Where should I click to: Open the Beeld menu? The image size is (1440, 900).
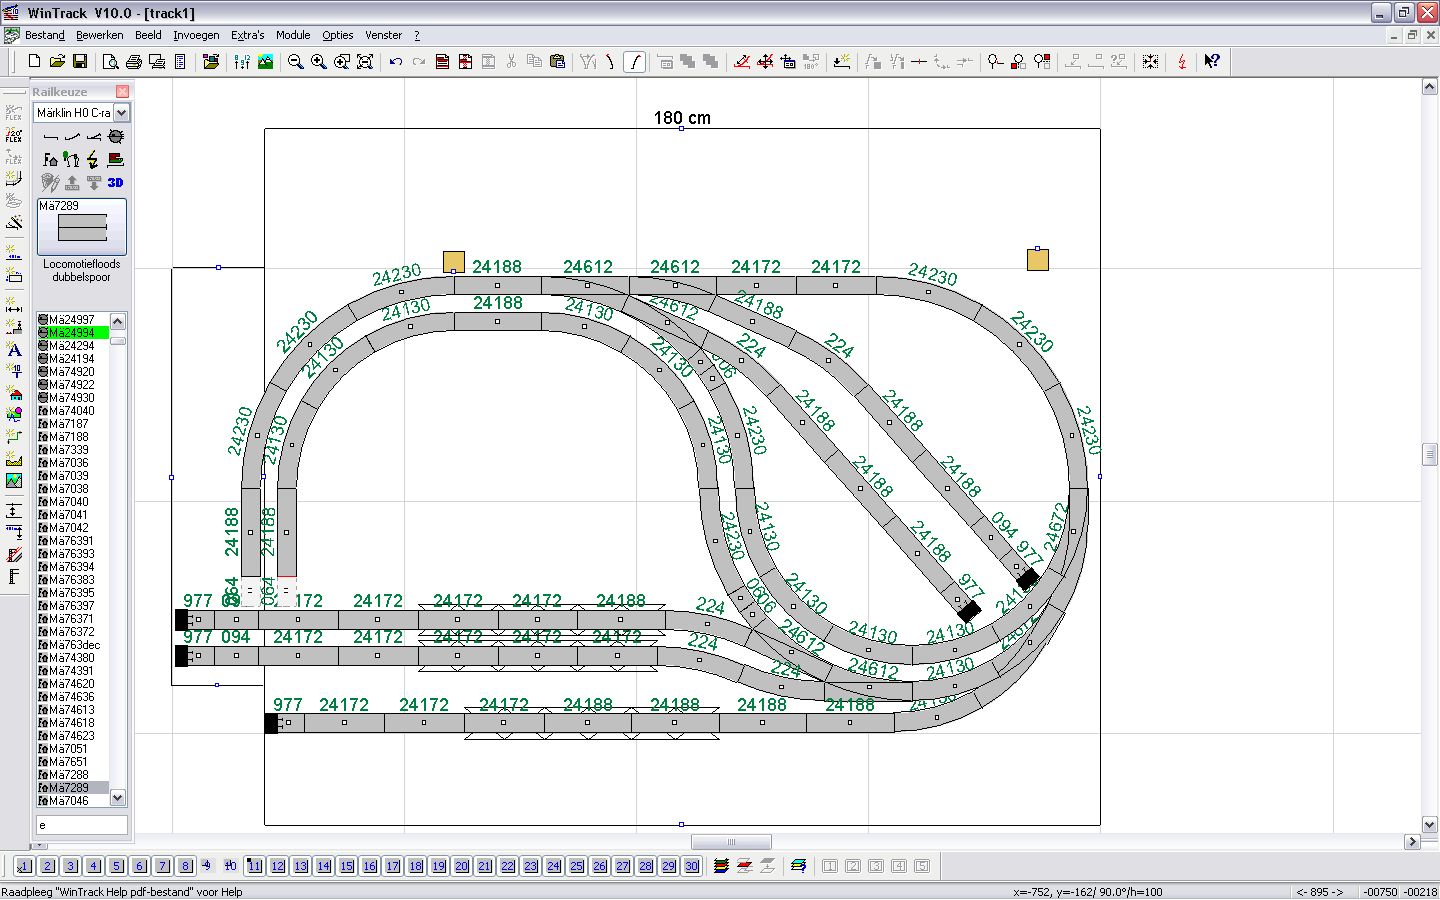148,35
